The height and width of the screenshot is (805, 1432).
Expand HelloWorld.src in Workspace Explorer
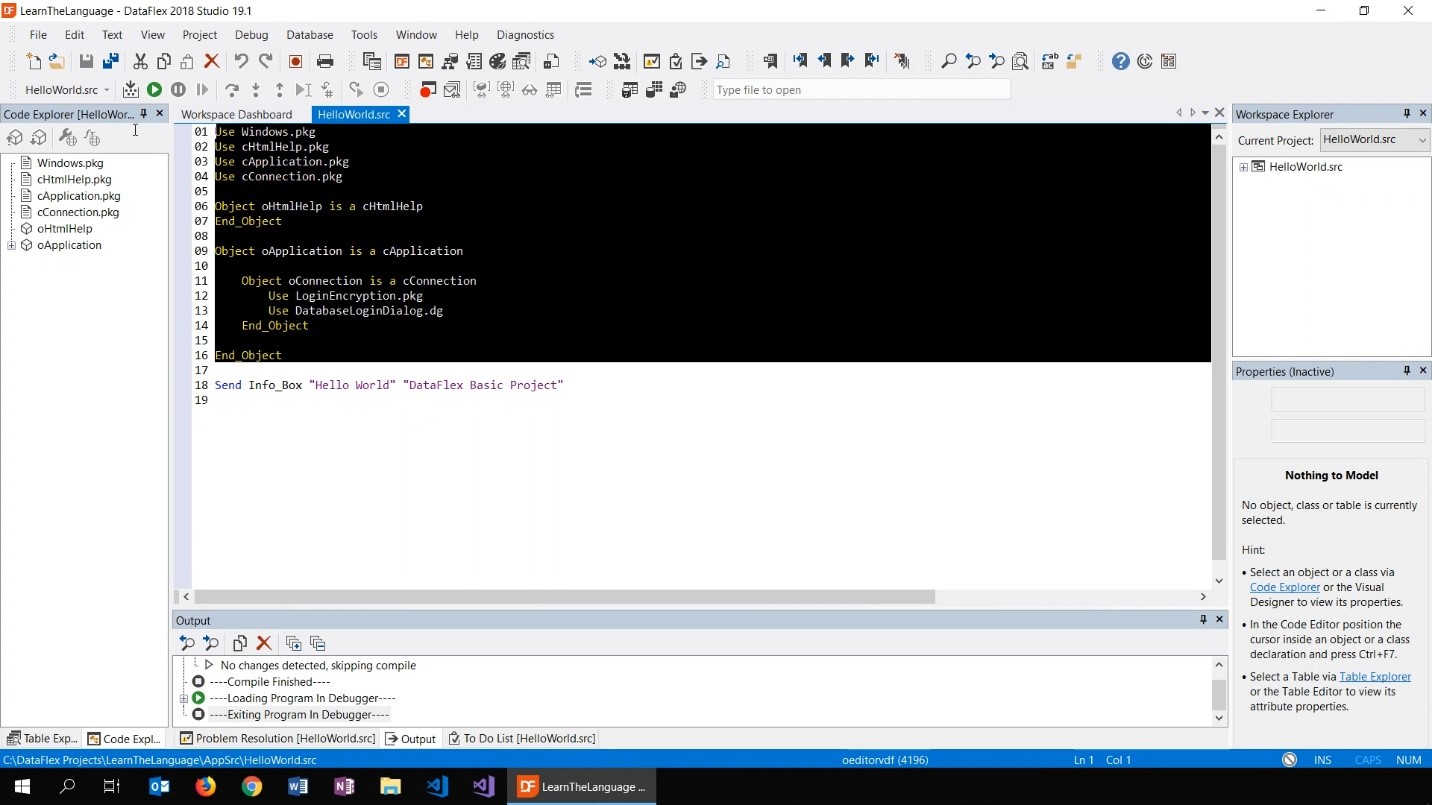point(1244,167)
